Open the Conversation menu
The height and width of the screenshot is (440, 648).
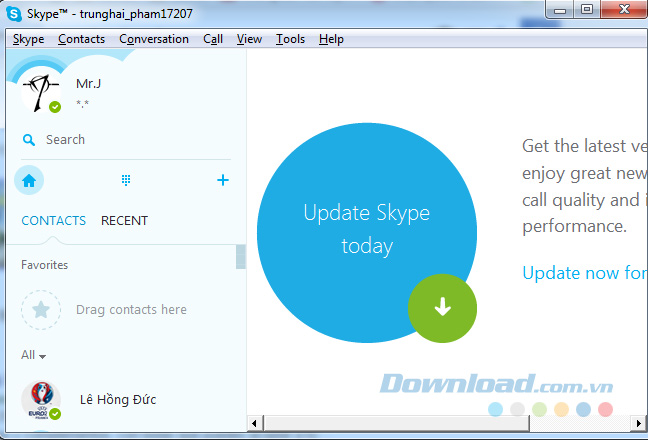pos(154,39)
